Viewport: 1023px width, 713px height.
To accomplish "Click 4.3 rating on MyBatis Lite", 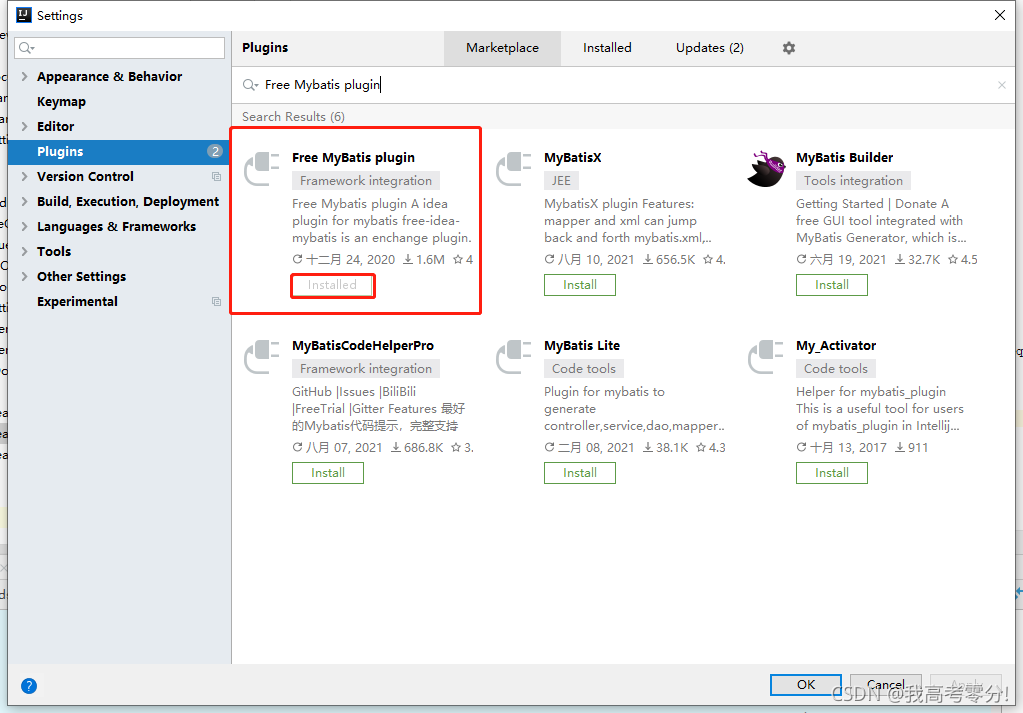I will point(710,448).
